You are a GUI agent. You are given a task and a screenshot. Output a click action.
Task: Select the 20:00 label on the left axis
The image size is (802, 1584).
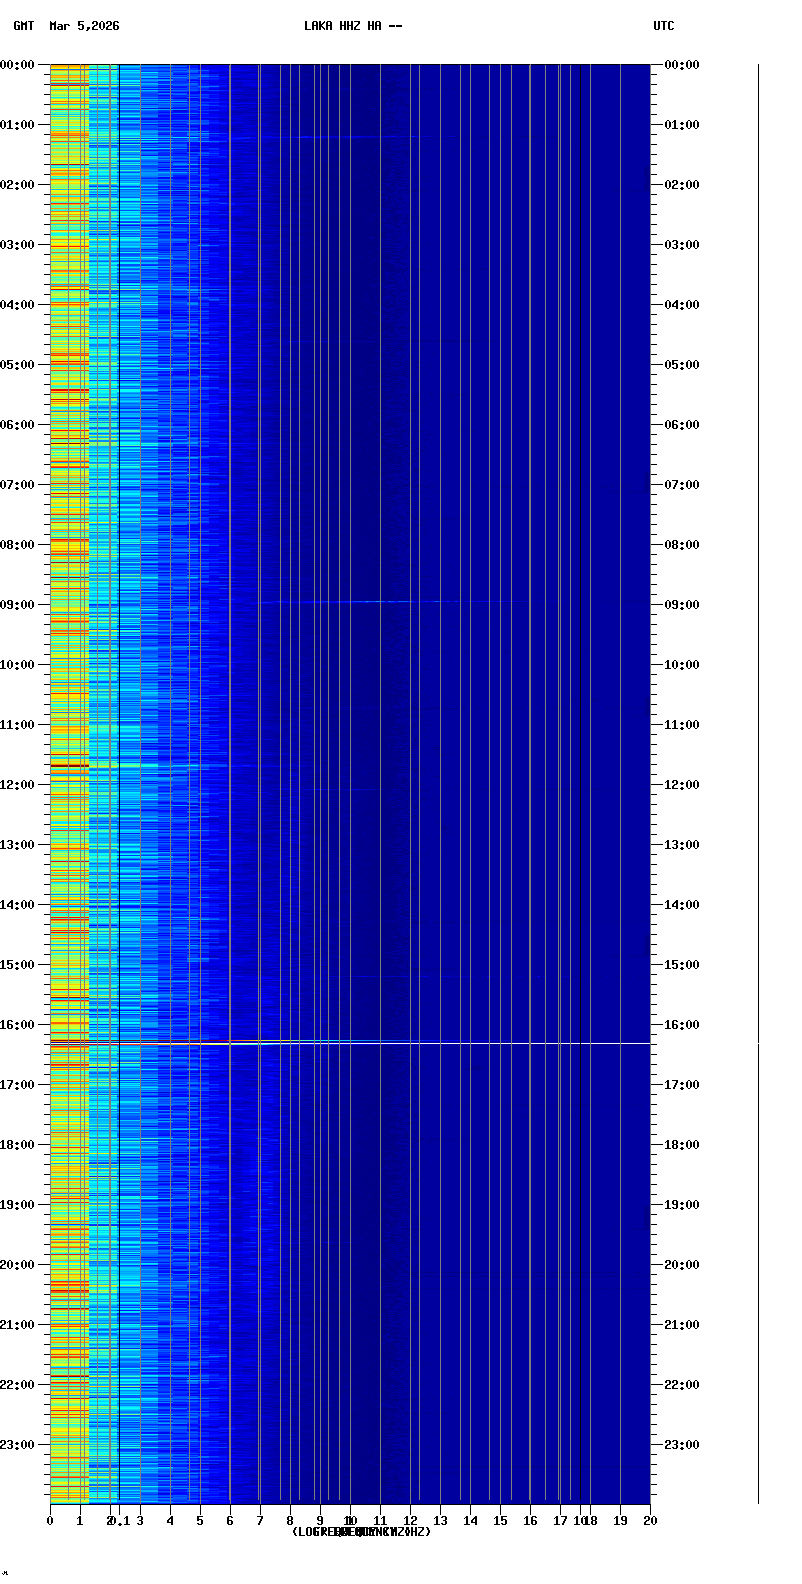pos(18,1265)
